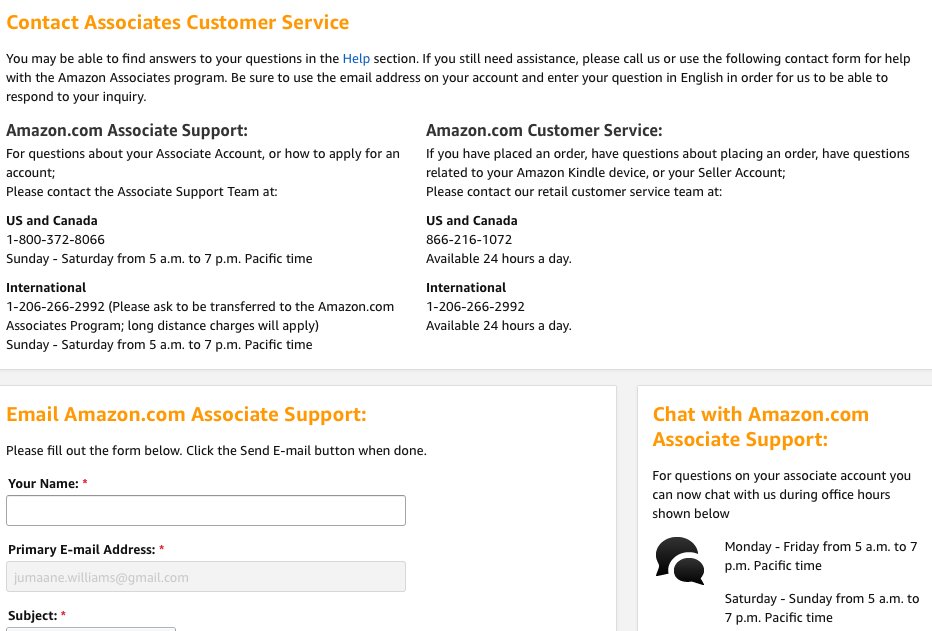Open the Subject dropdown
The height and width of the screenshot is (631, 932).
click(x=90, y=629)
